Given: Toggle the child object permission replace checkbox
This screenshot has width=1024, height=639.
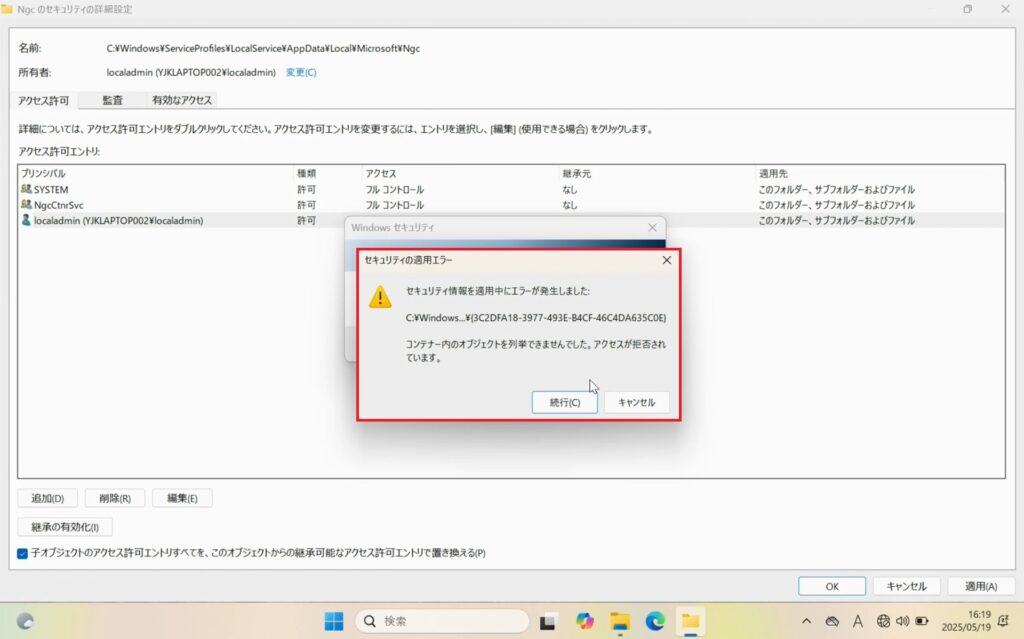Looking at the screenshot, I should tap(23, 553).
